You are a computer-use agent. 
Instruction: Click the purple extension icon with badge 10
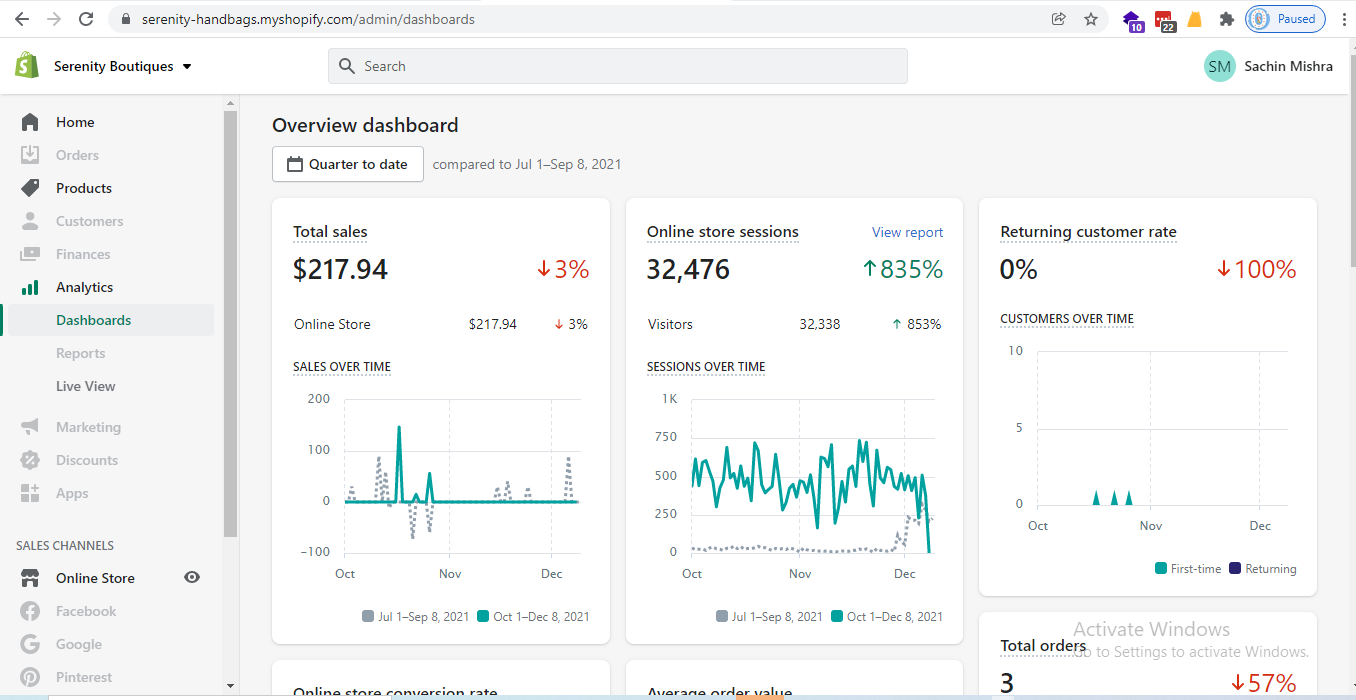1133,20
